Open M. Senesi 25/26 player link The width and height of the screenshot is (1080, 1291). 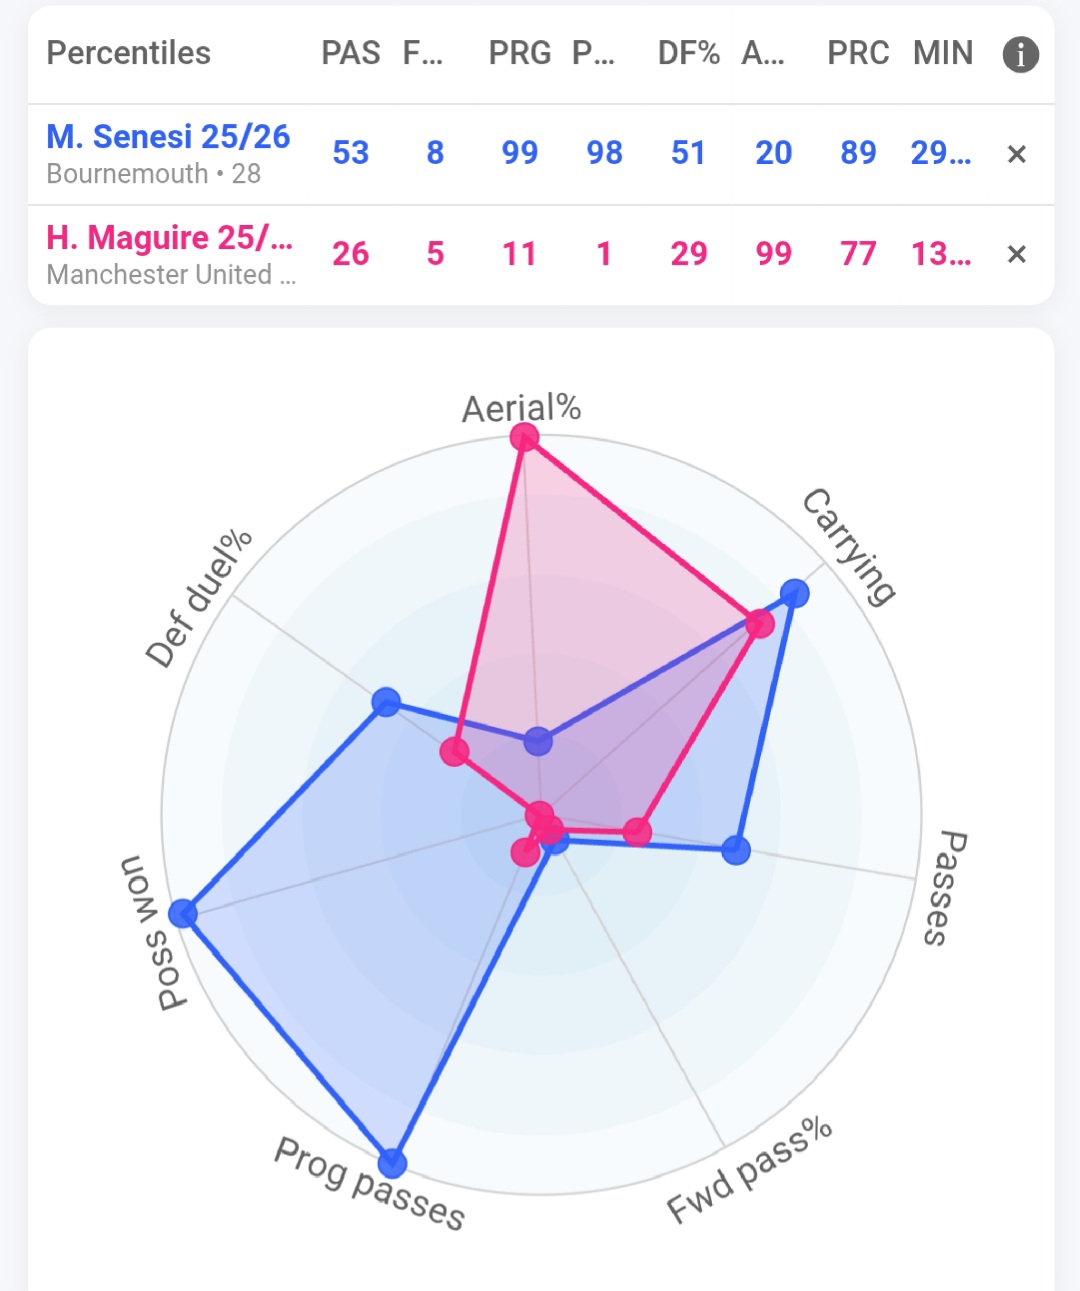[x=168, y=137]
